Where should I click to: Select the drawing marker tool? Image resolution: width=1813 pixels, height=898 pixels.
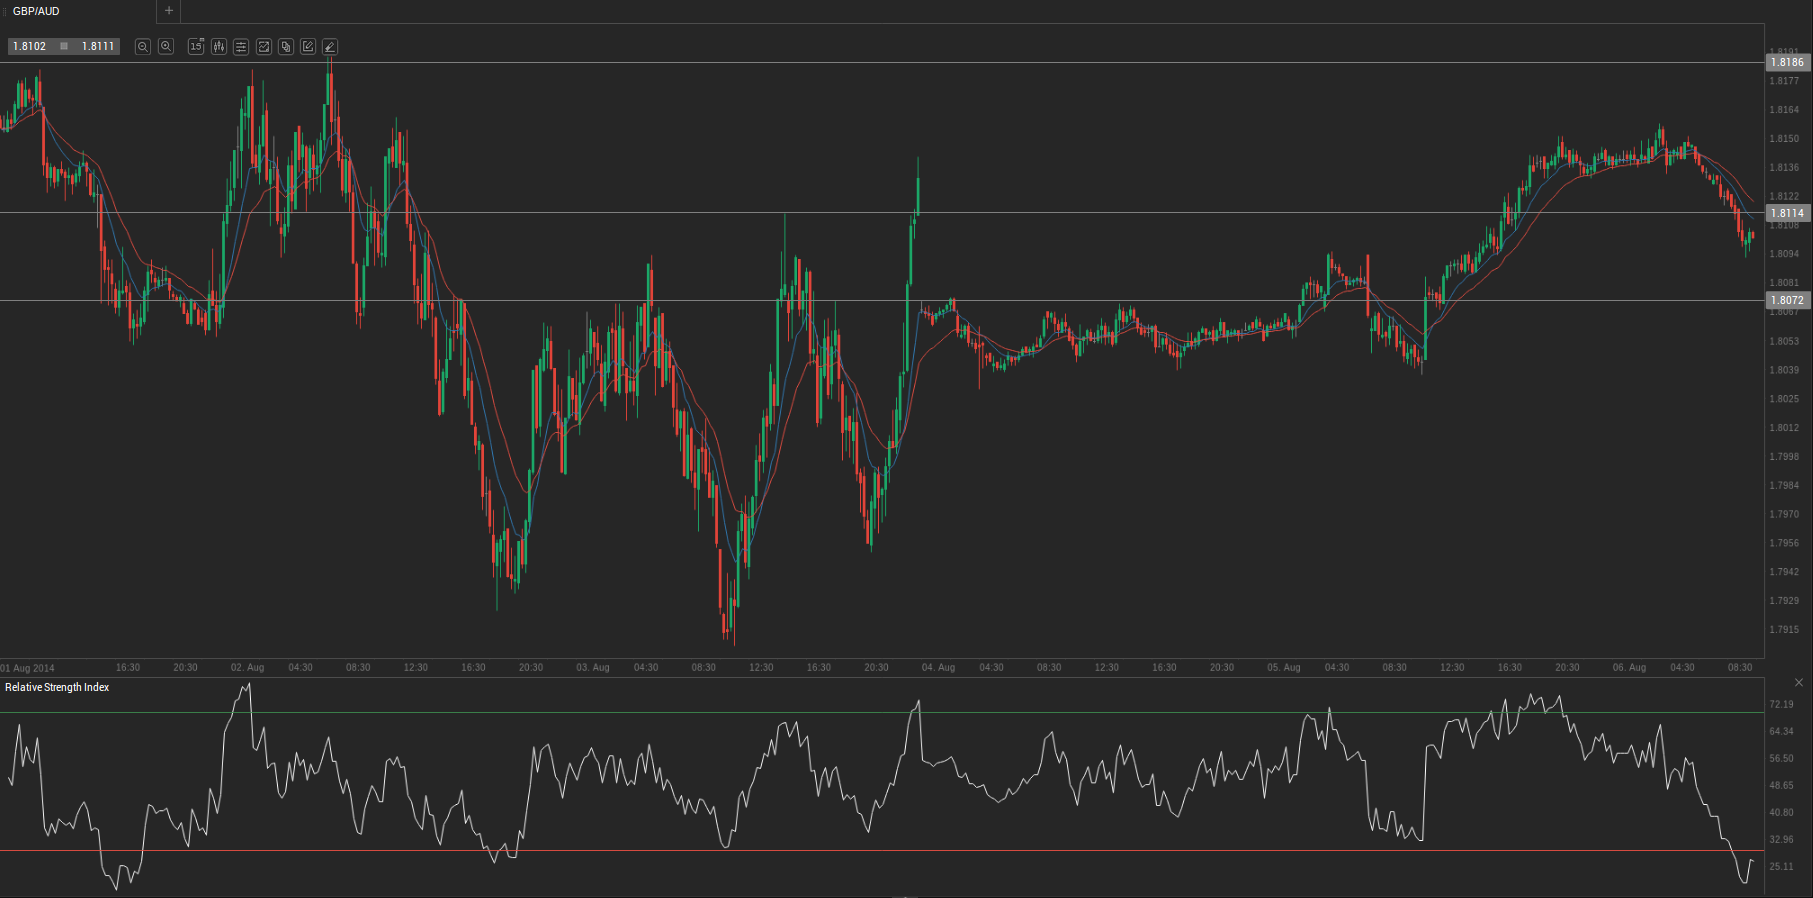330,47
